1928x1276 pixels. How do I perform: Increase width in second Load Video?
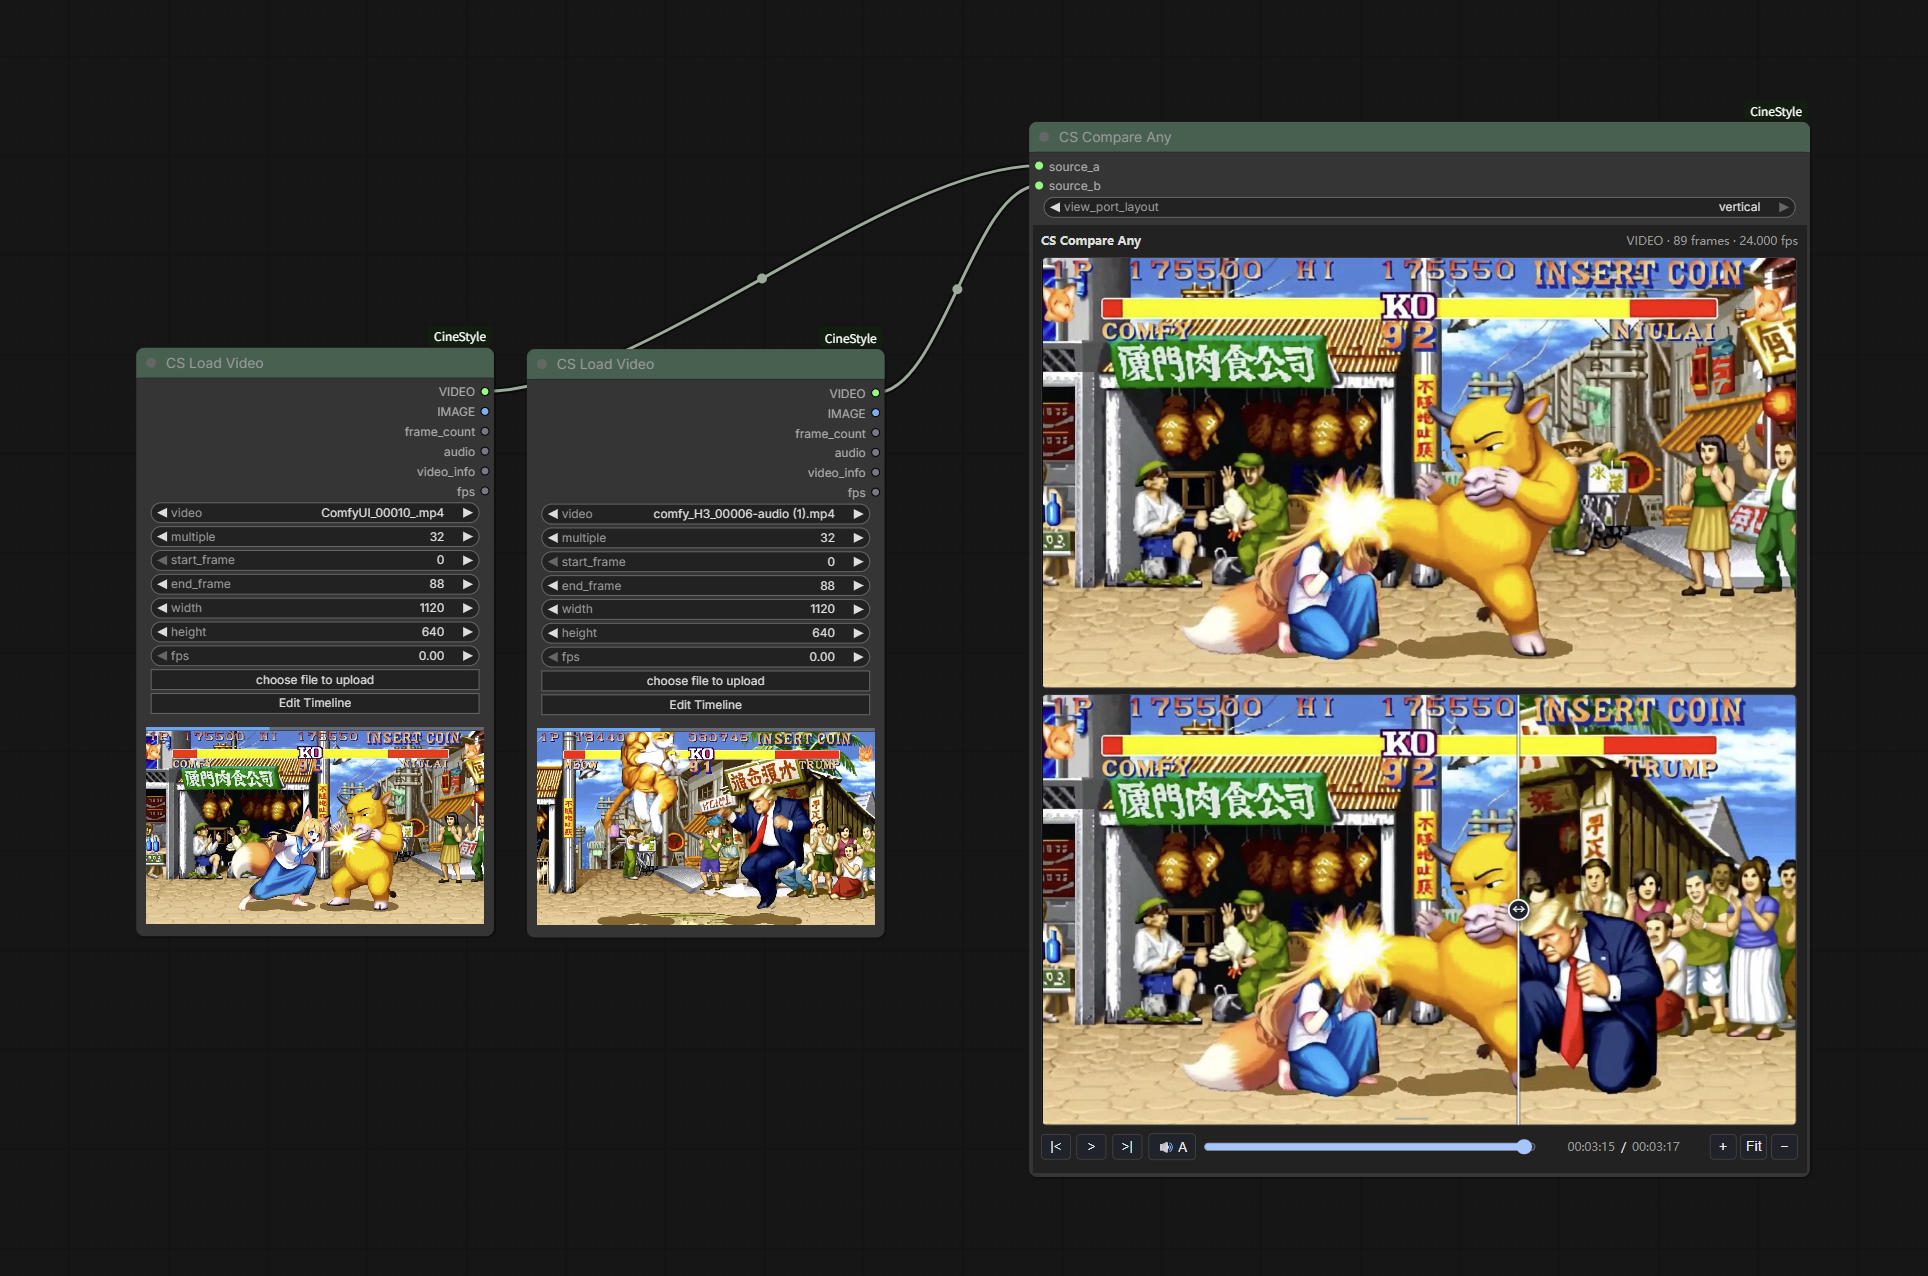[858, 609]
